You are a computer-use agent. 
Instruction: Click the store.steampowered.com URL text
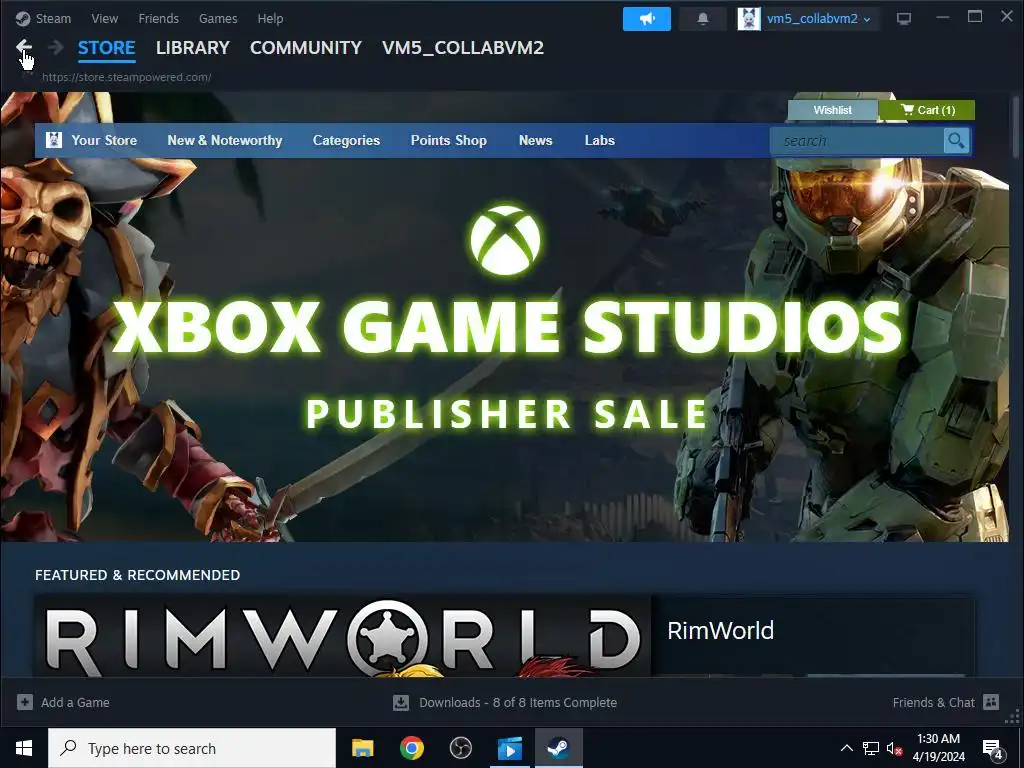tap(126, 77)
